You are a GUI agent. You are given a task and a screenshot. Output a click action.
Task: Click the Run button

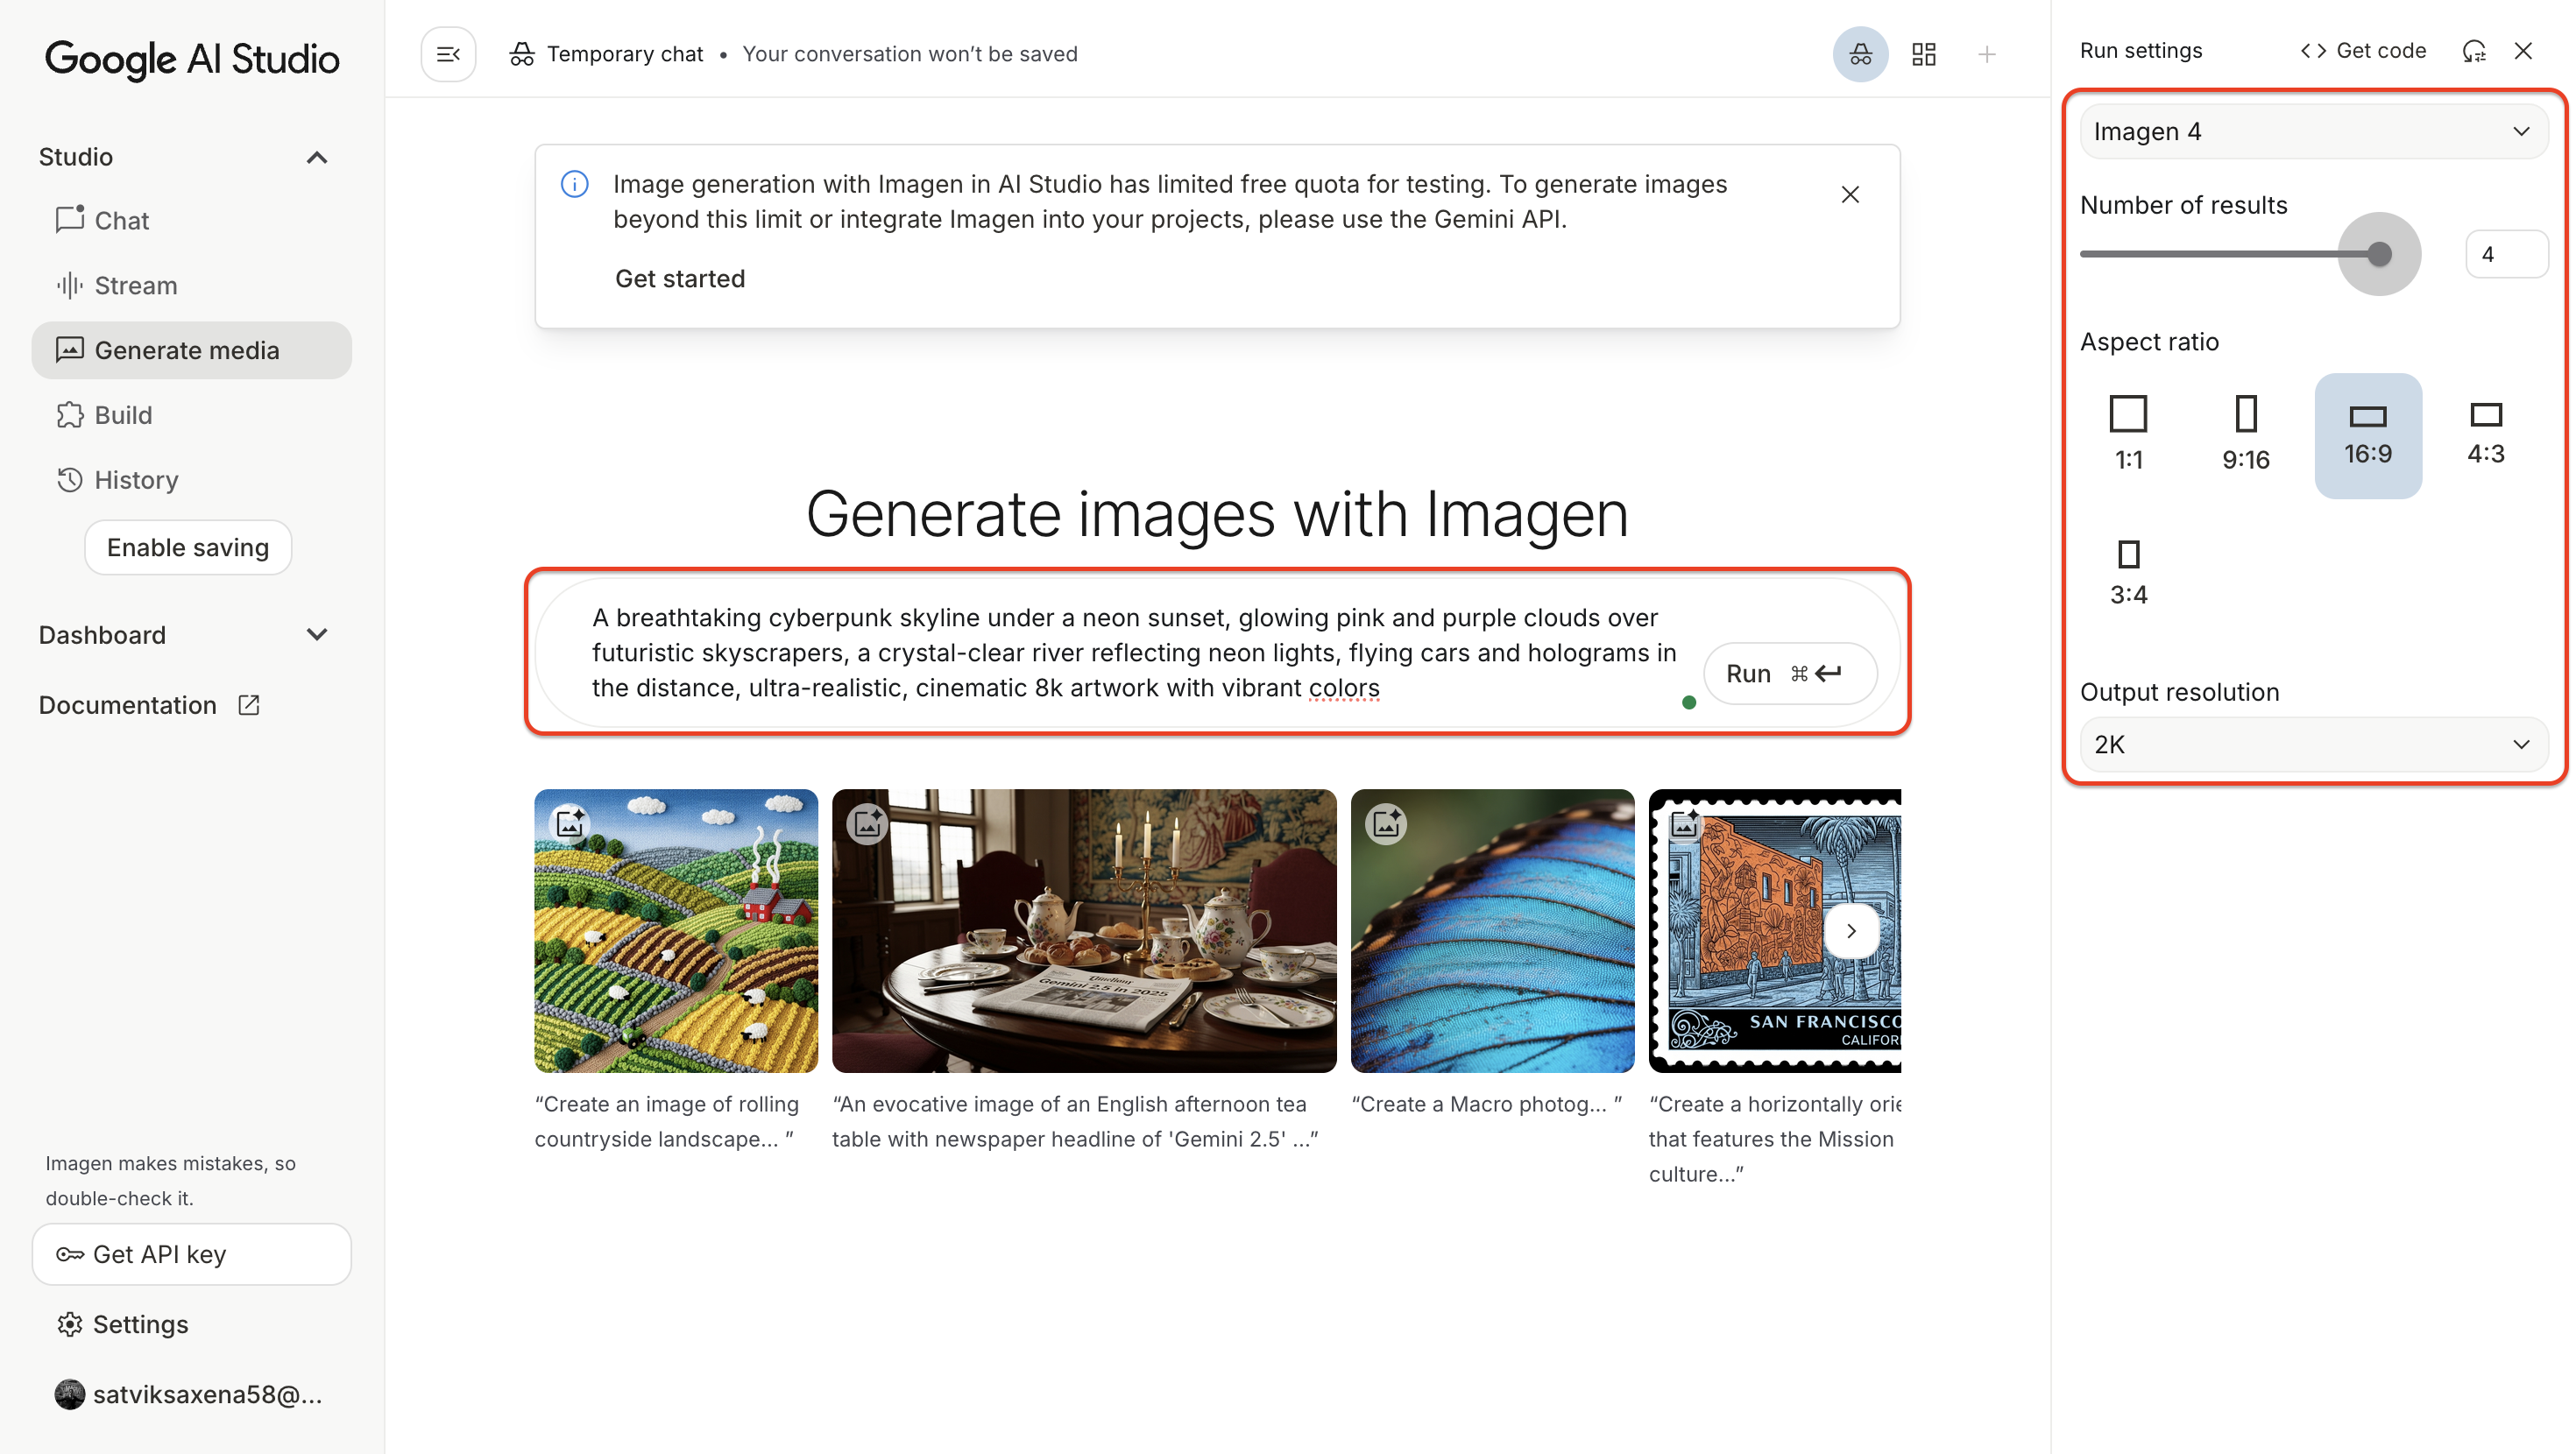1789,674
